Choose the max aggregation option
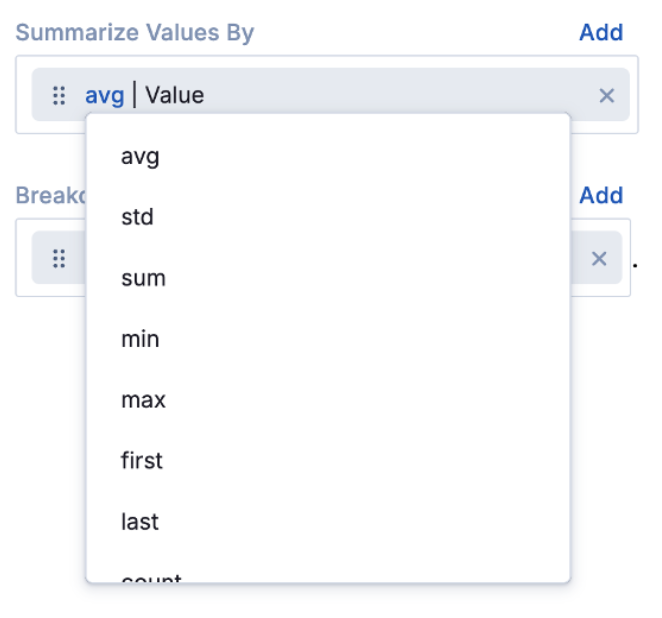Image resolution: width=662 pixels, height=618 pixels. pyautogui.click(x=143, y=400)
